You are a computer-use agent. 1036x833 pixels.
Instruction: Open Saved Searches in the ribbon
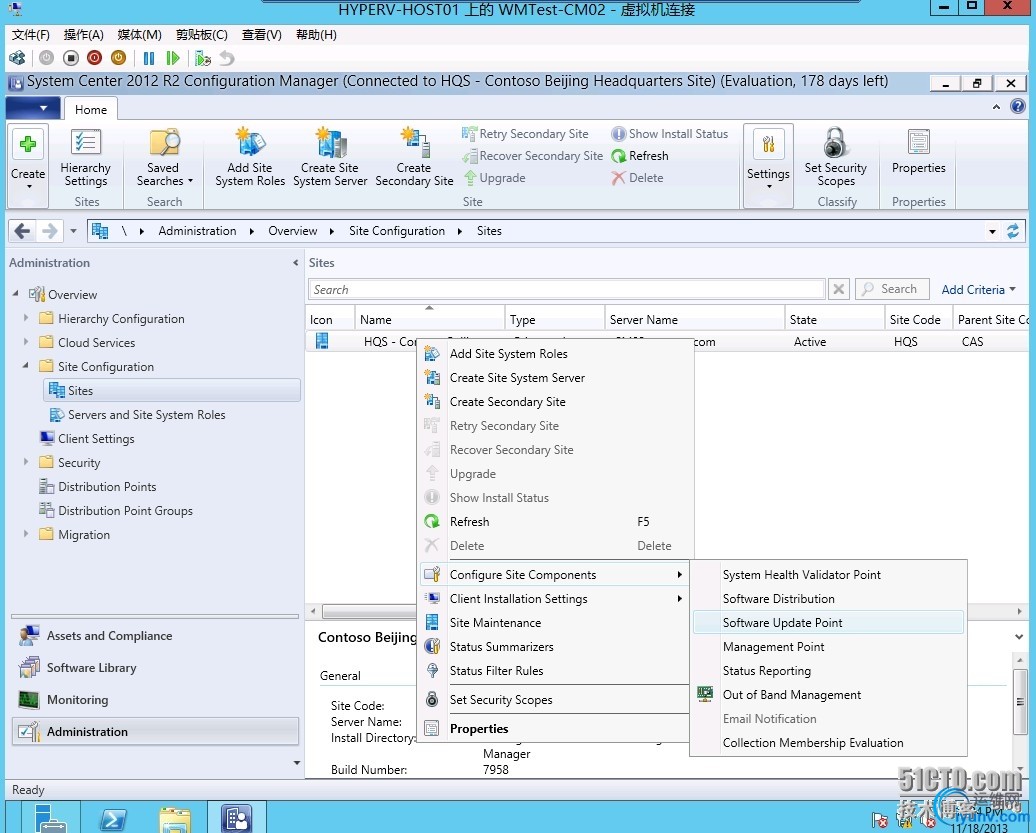(165, 158)
